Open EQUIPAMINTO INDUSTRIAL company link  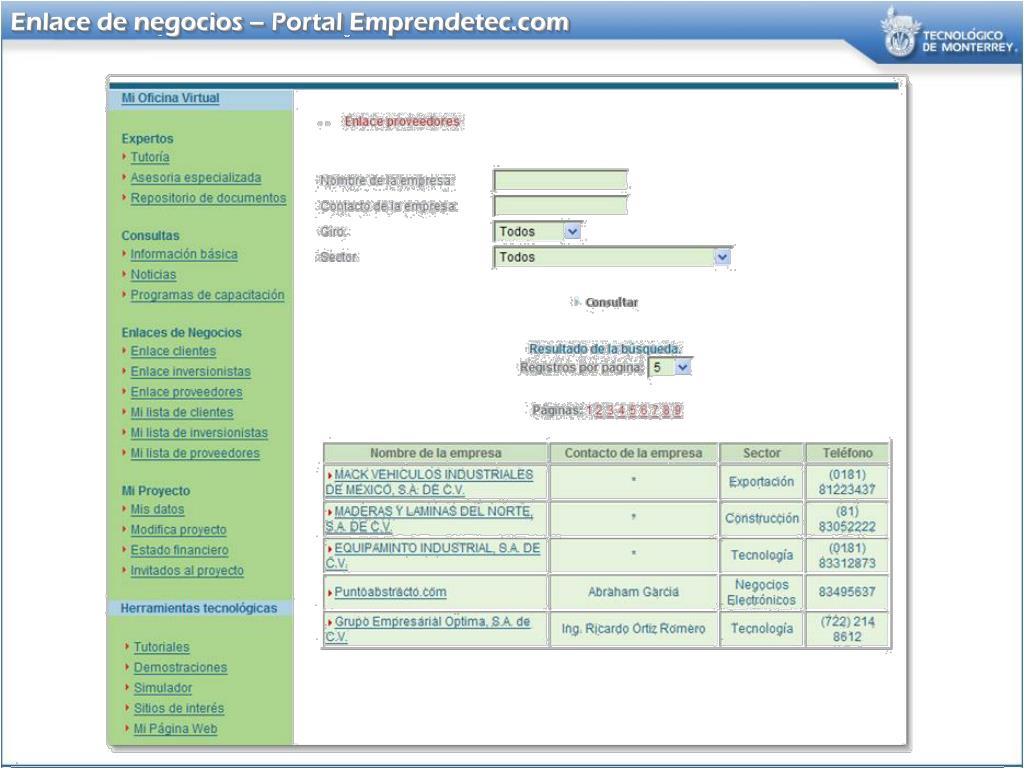[432, 555]
